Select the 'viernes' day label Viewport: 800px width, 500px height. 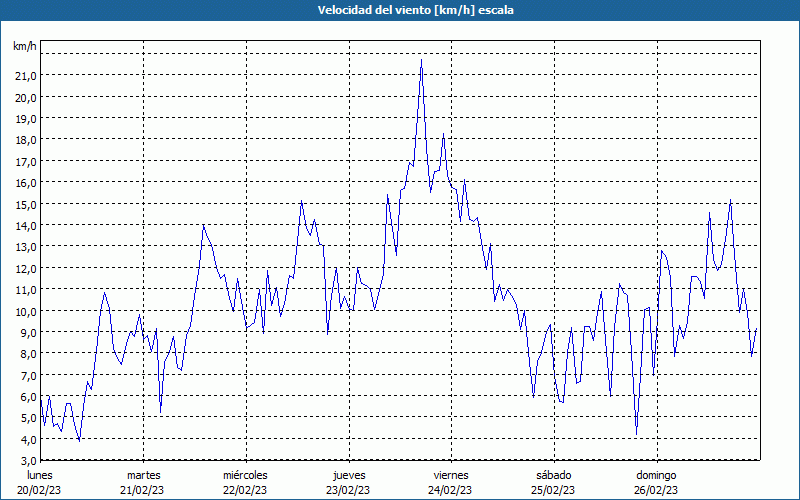click(451, 475)
